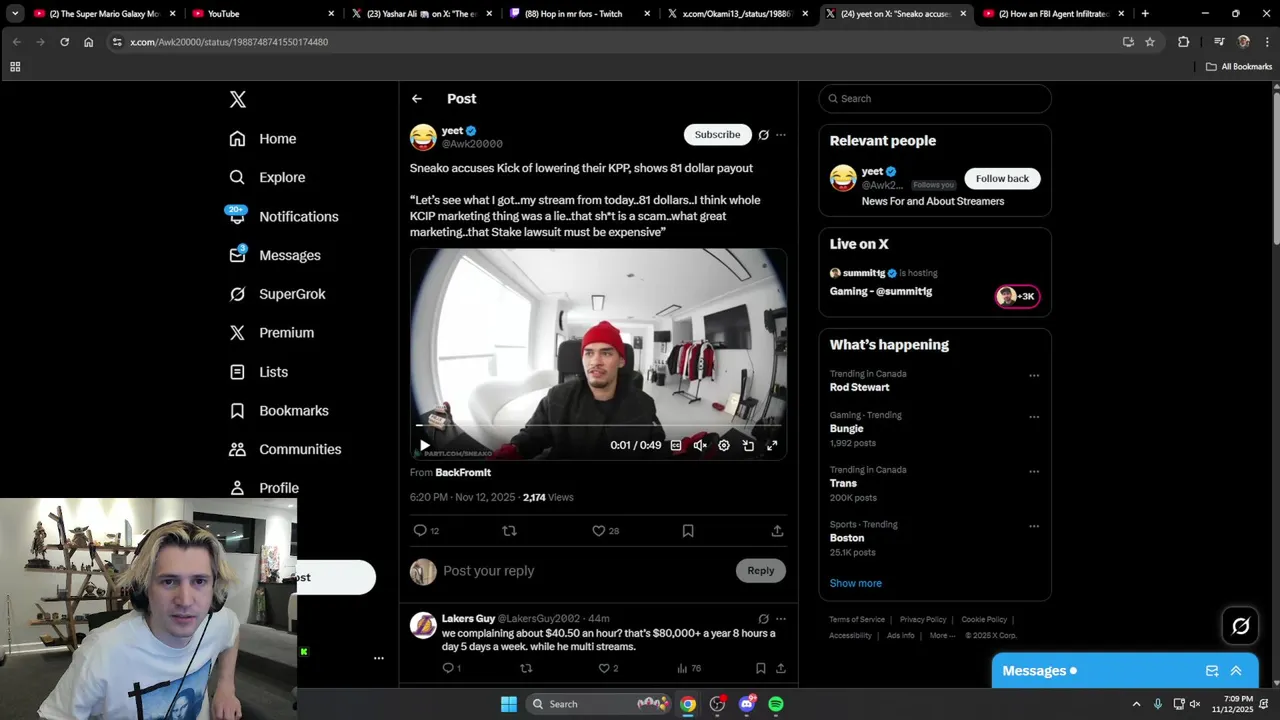
Task: Toggle video captions
Action: click(x=676, y=446)
